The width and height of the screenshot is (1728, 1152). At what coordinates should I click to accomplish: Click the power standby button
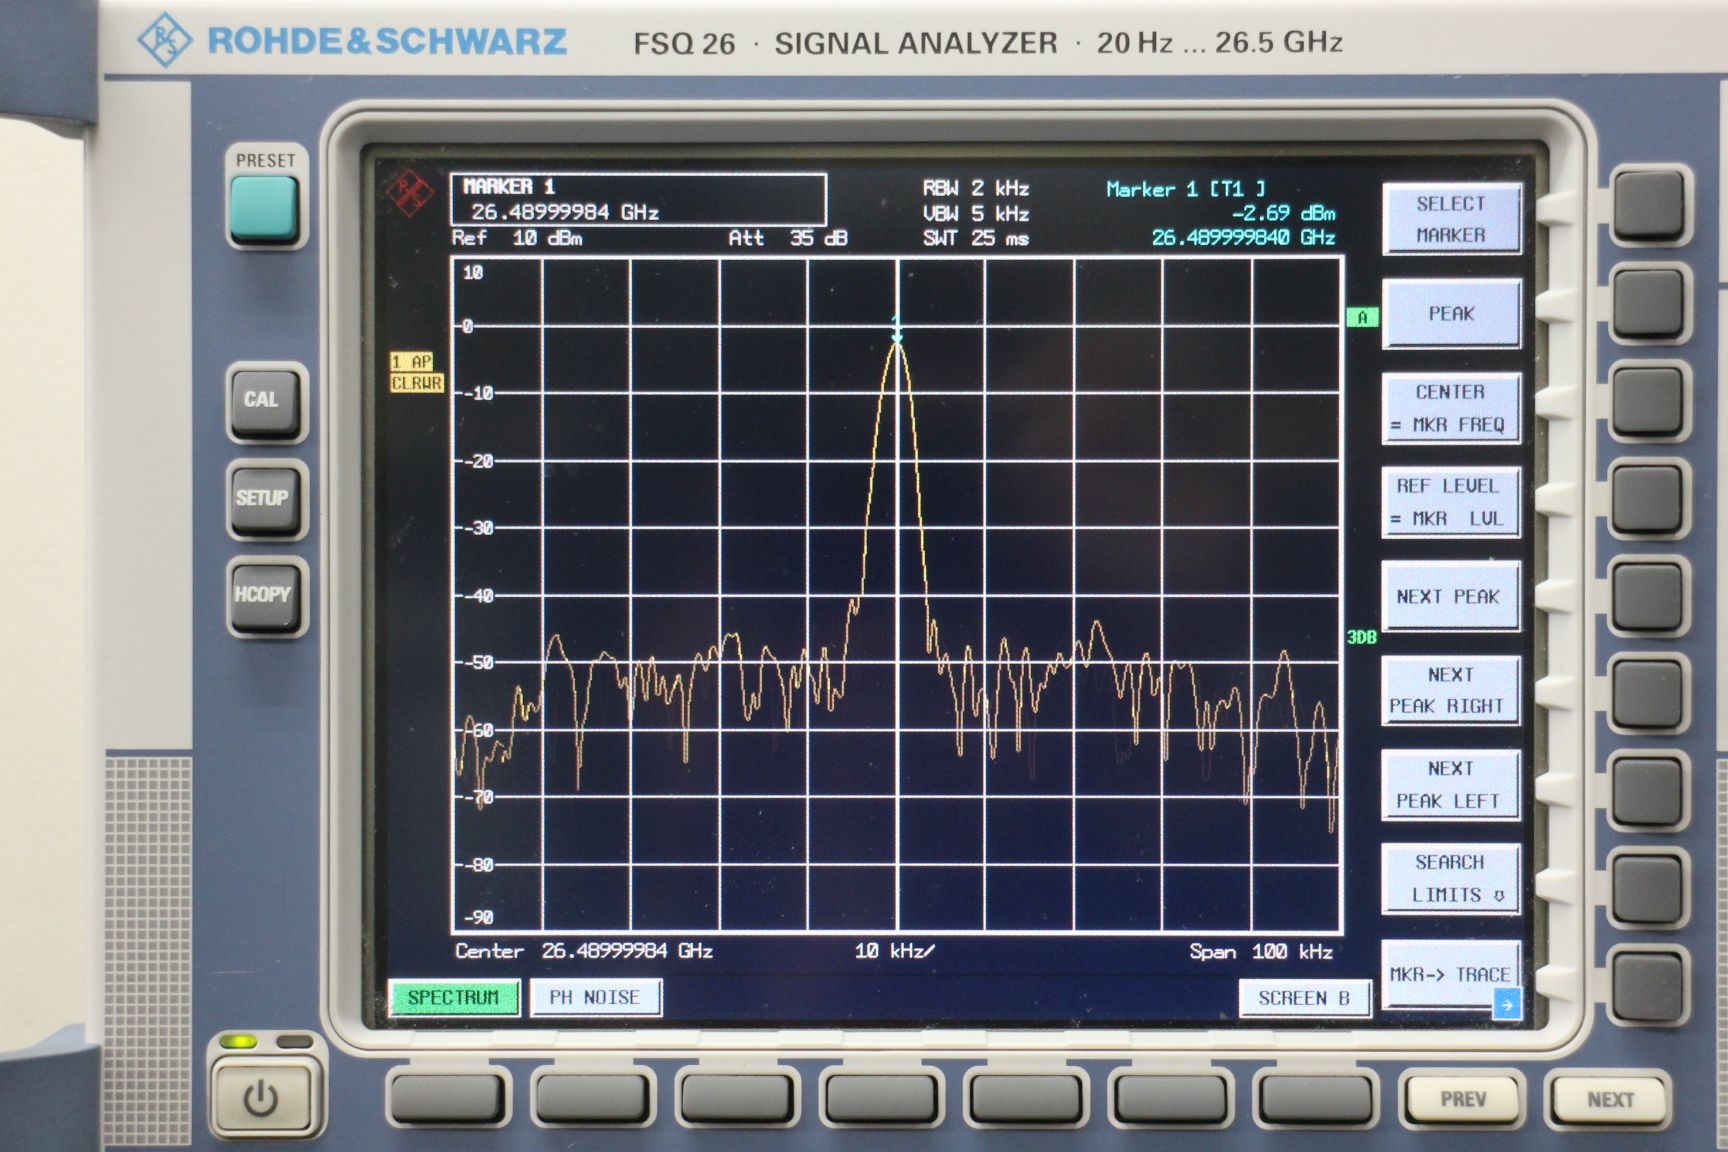pyautogui.click(x=262, y=1100)
